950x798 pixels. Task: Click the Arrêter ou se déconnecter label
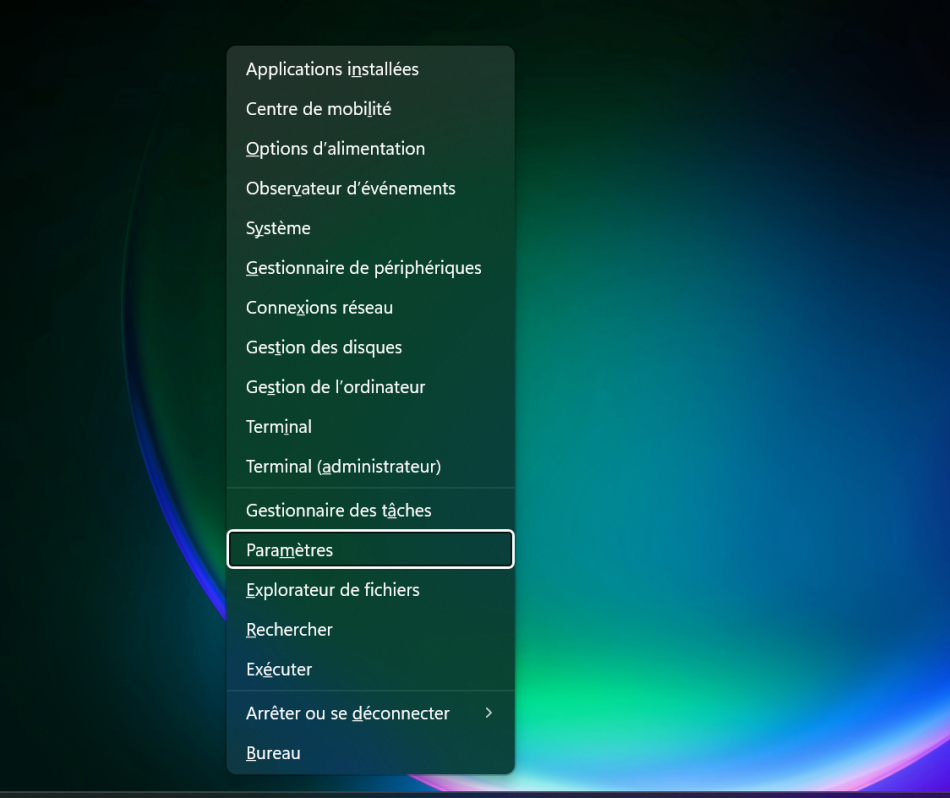coord(347,713)
